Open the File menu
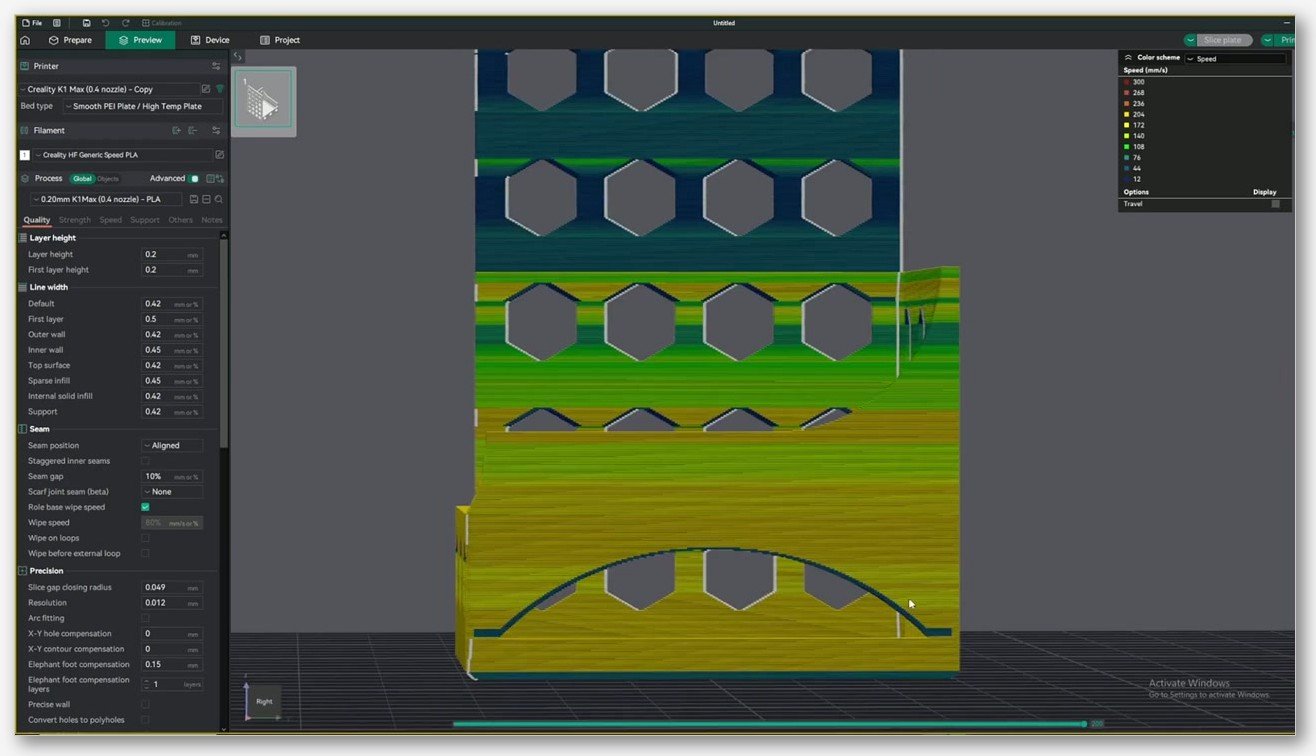This screenshot has width=1316, height=756. 32,22
